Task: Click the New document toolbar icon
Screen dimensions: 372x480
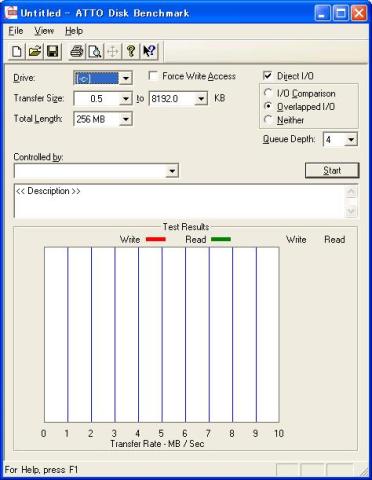Action: coord(17,52)
